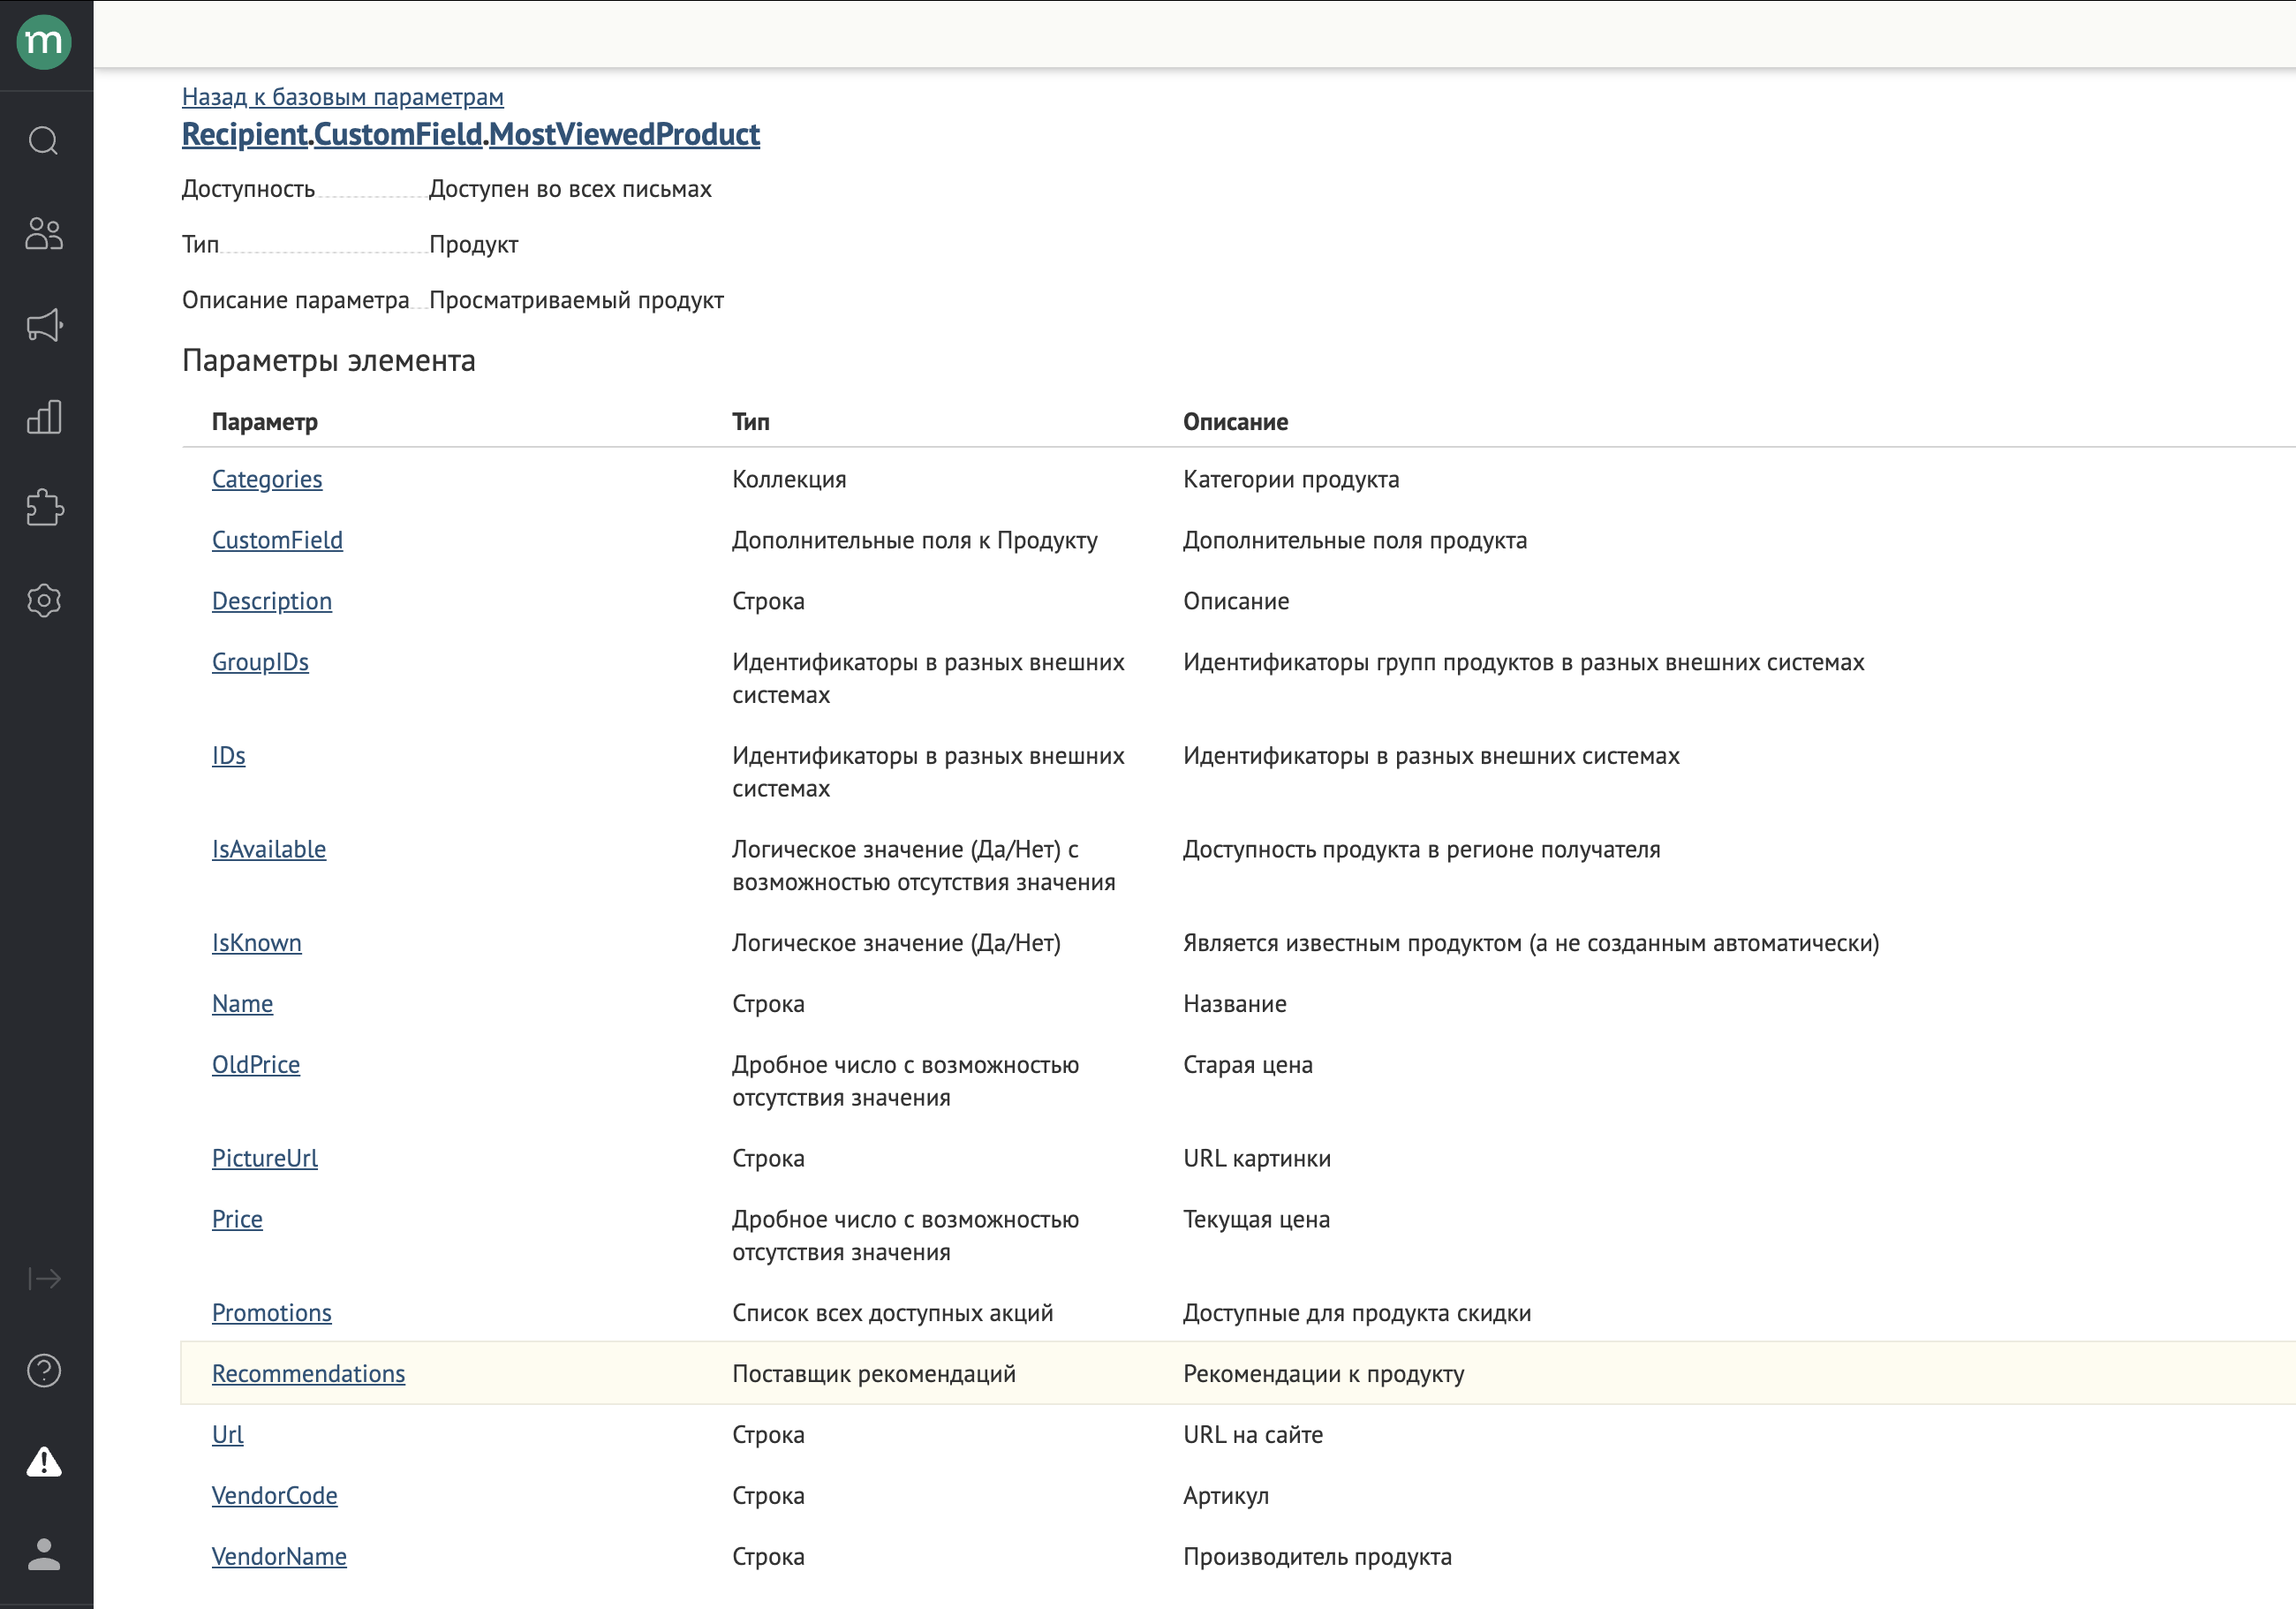Screen dimensions: 2296x1609
Task: Open help via the question mark icon
Action: click(x=44, y=1370)
